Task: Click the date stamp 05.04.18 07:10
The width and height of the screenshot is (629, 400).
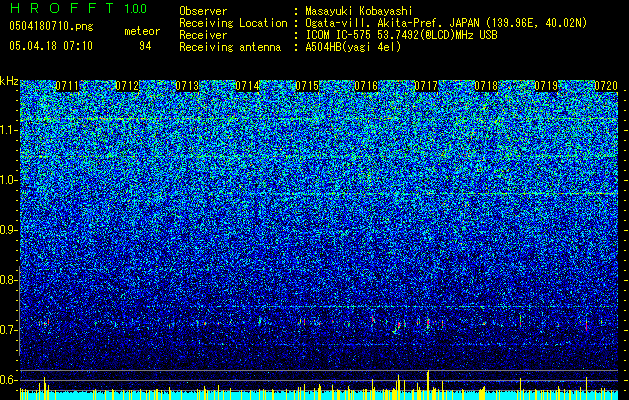Action: pos(51,46)
